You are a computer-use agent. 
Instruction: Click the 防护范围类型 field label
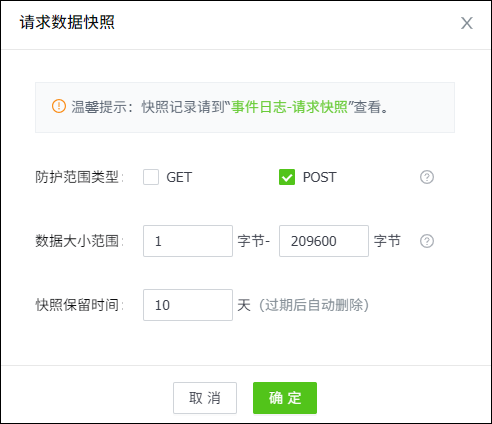79,177
